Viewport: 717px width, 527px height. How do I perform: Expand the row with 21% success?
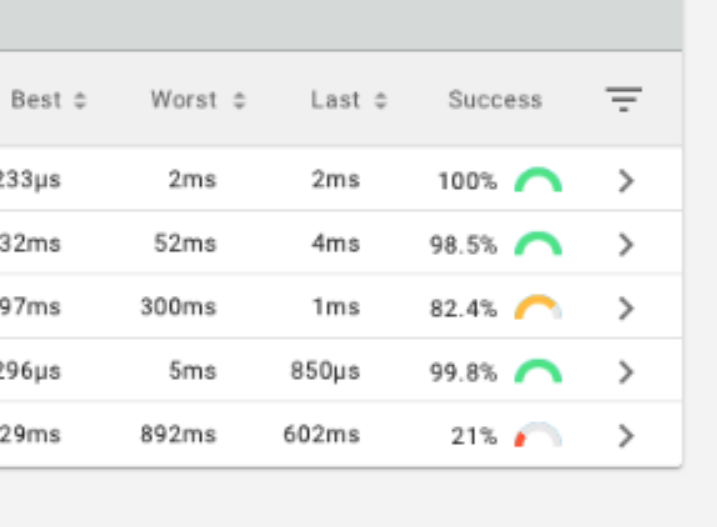click(626, 436)
